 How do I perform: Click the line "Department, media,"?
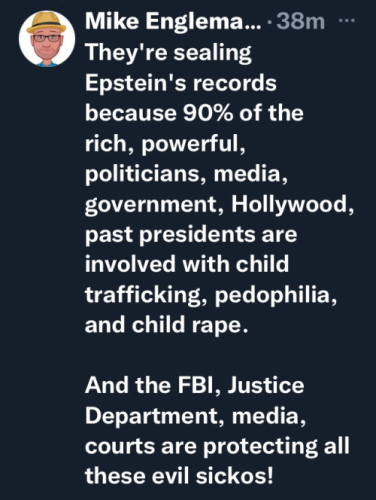point(195,416)
